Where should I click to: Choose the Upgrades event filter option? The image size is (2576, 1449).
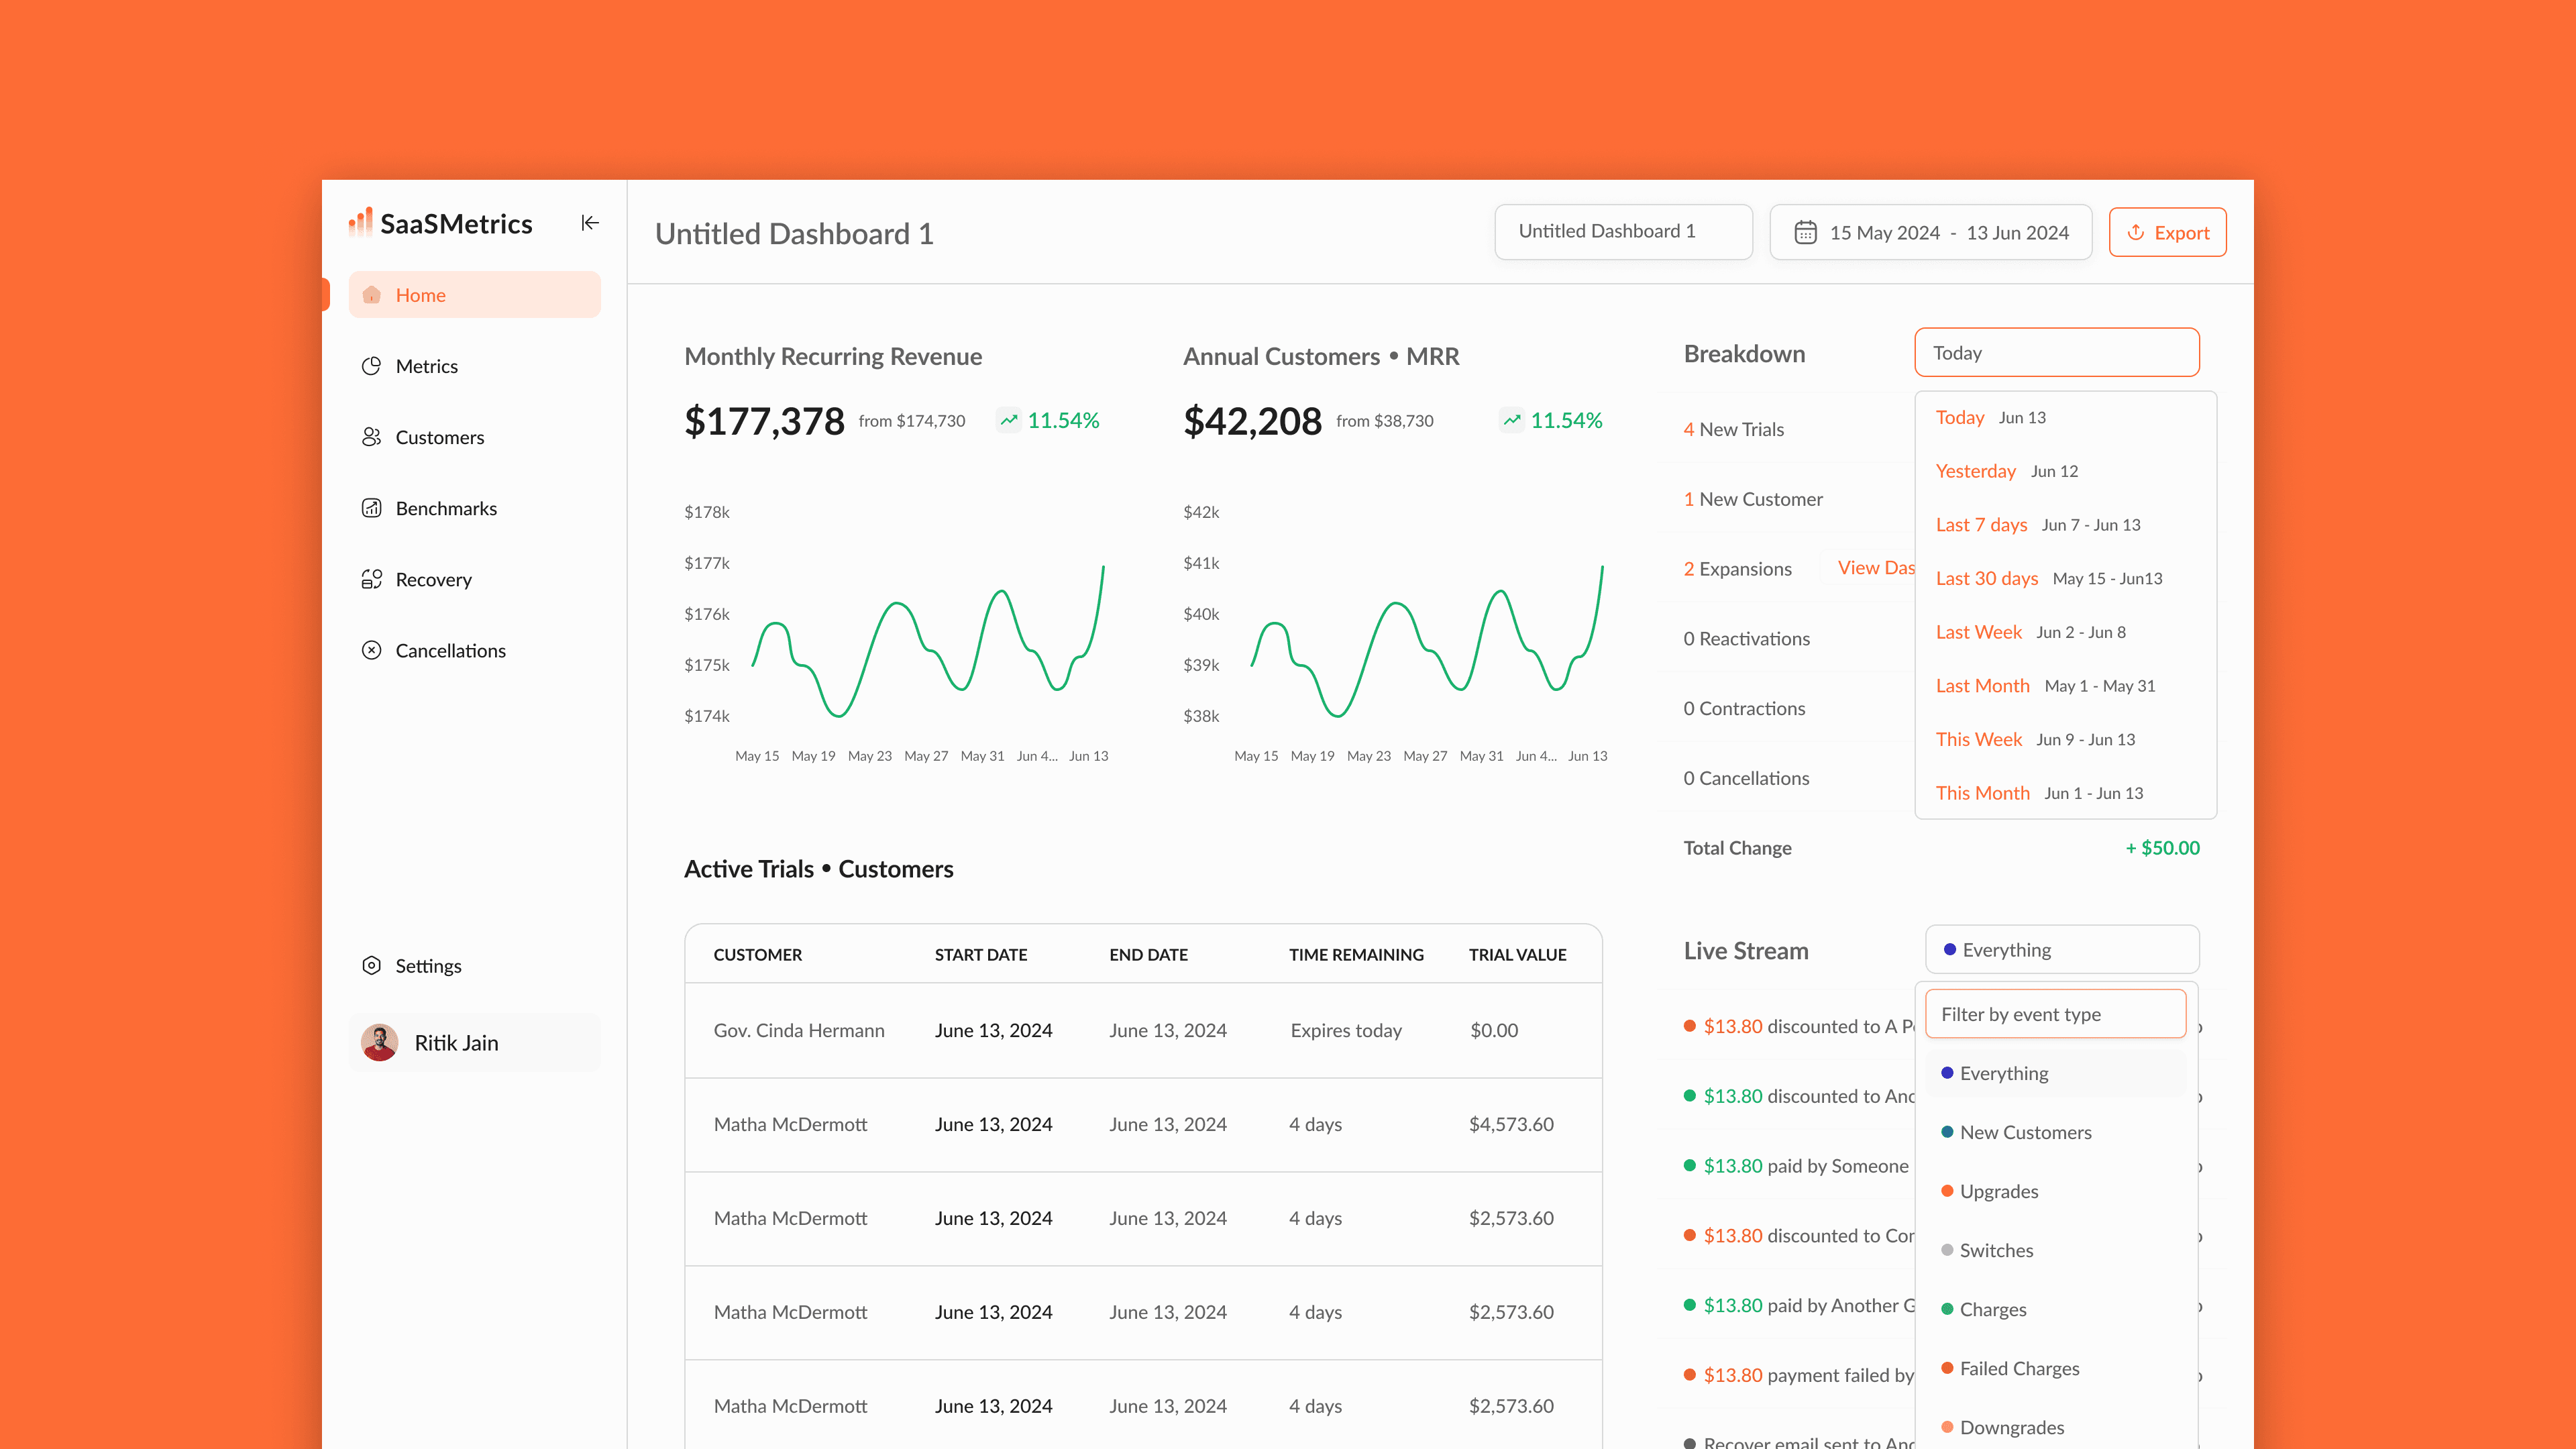1998,1191
